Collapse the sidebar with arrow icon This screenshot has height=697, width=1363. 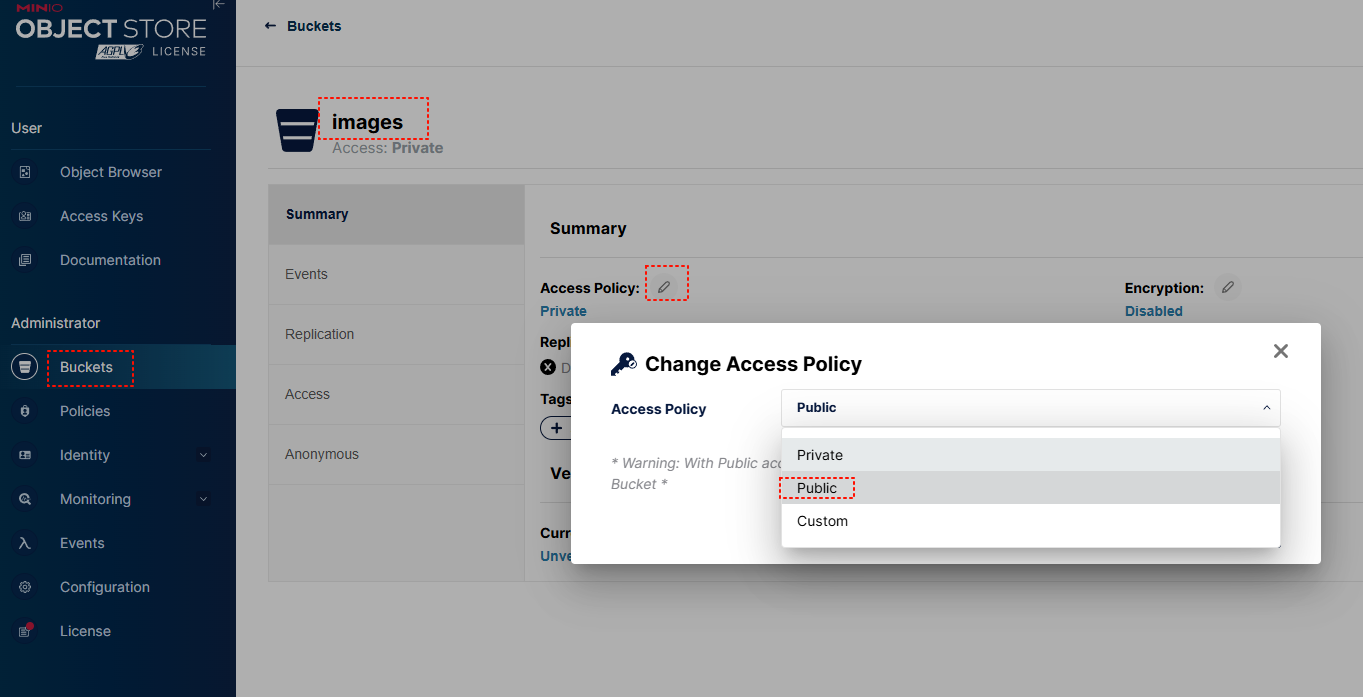pyautogui.click(x=219, y=5)
